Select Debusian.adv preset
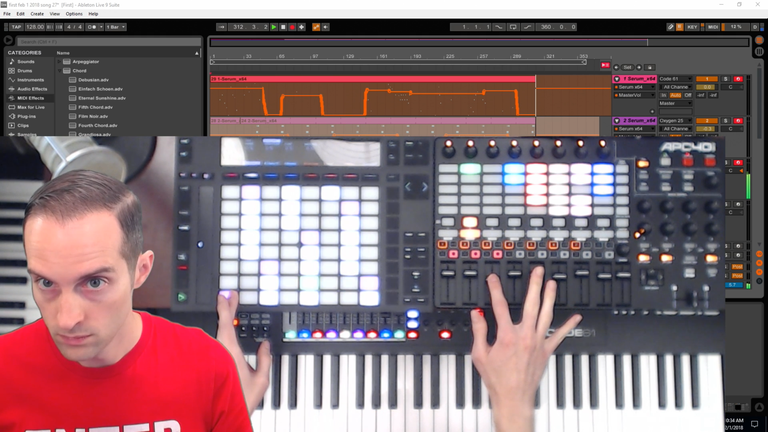This screenshot has height=432, width=768. coord(94,80)
